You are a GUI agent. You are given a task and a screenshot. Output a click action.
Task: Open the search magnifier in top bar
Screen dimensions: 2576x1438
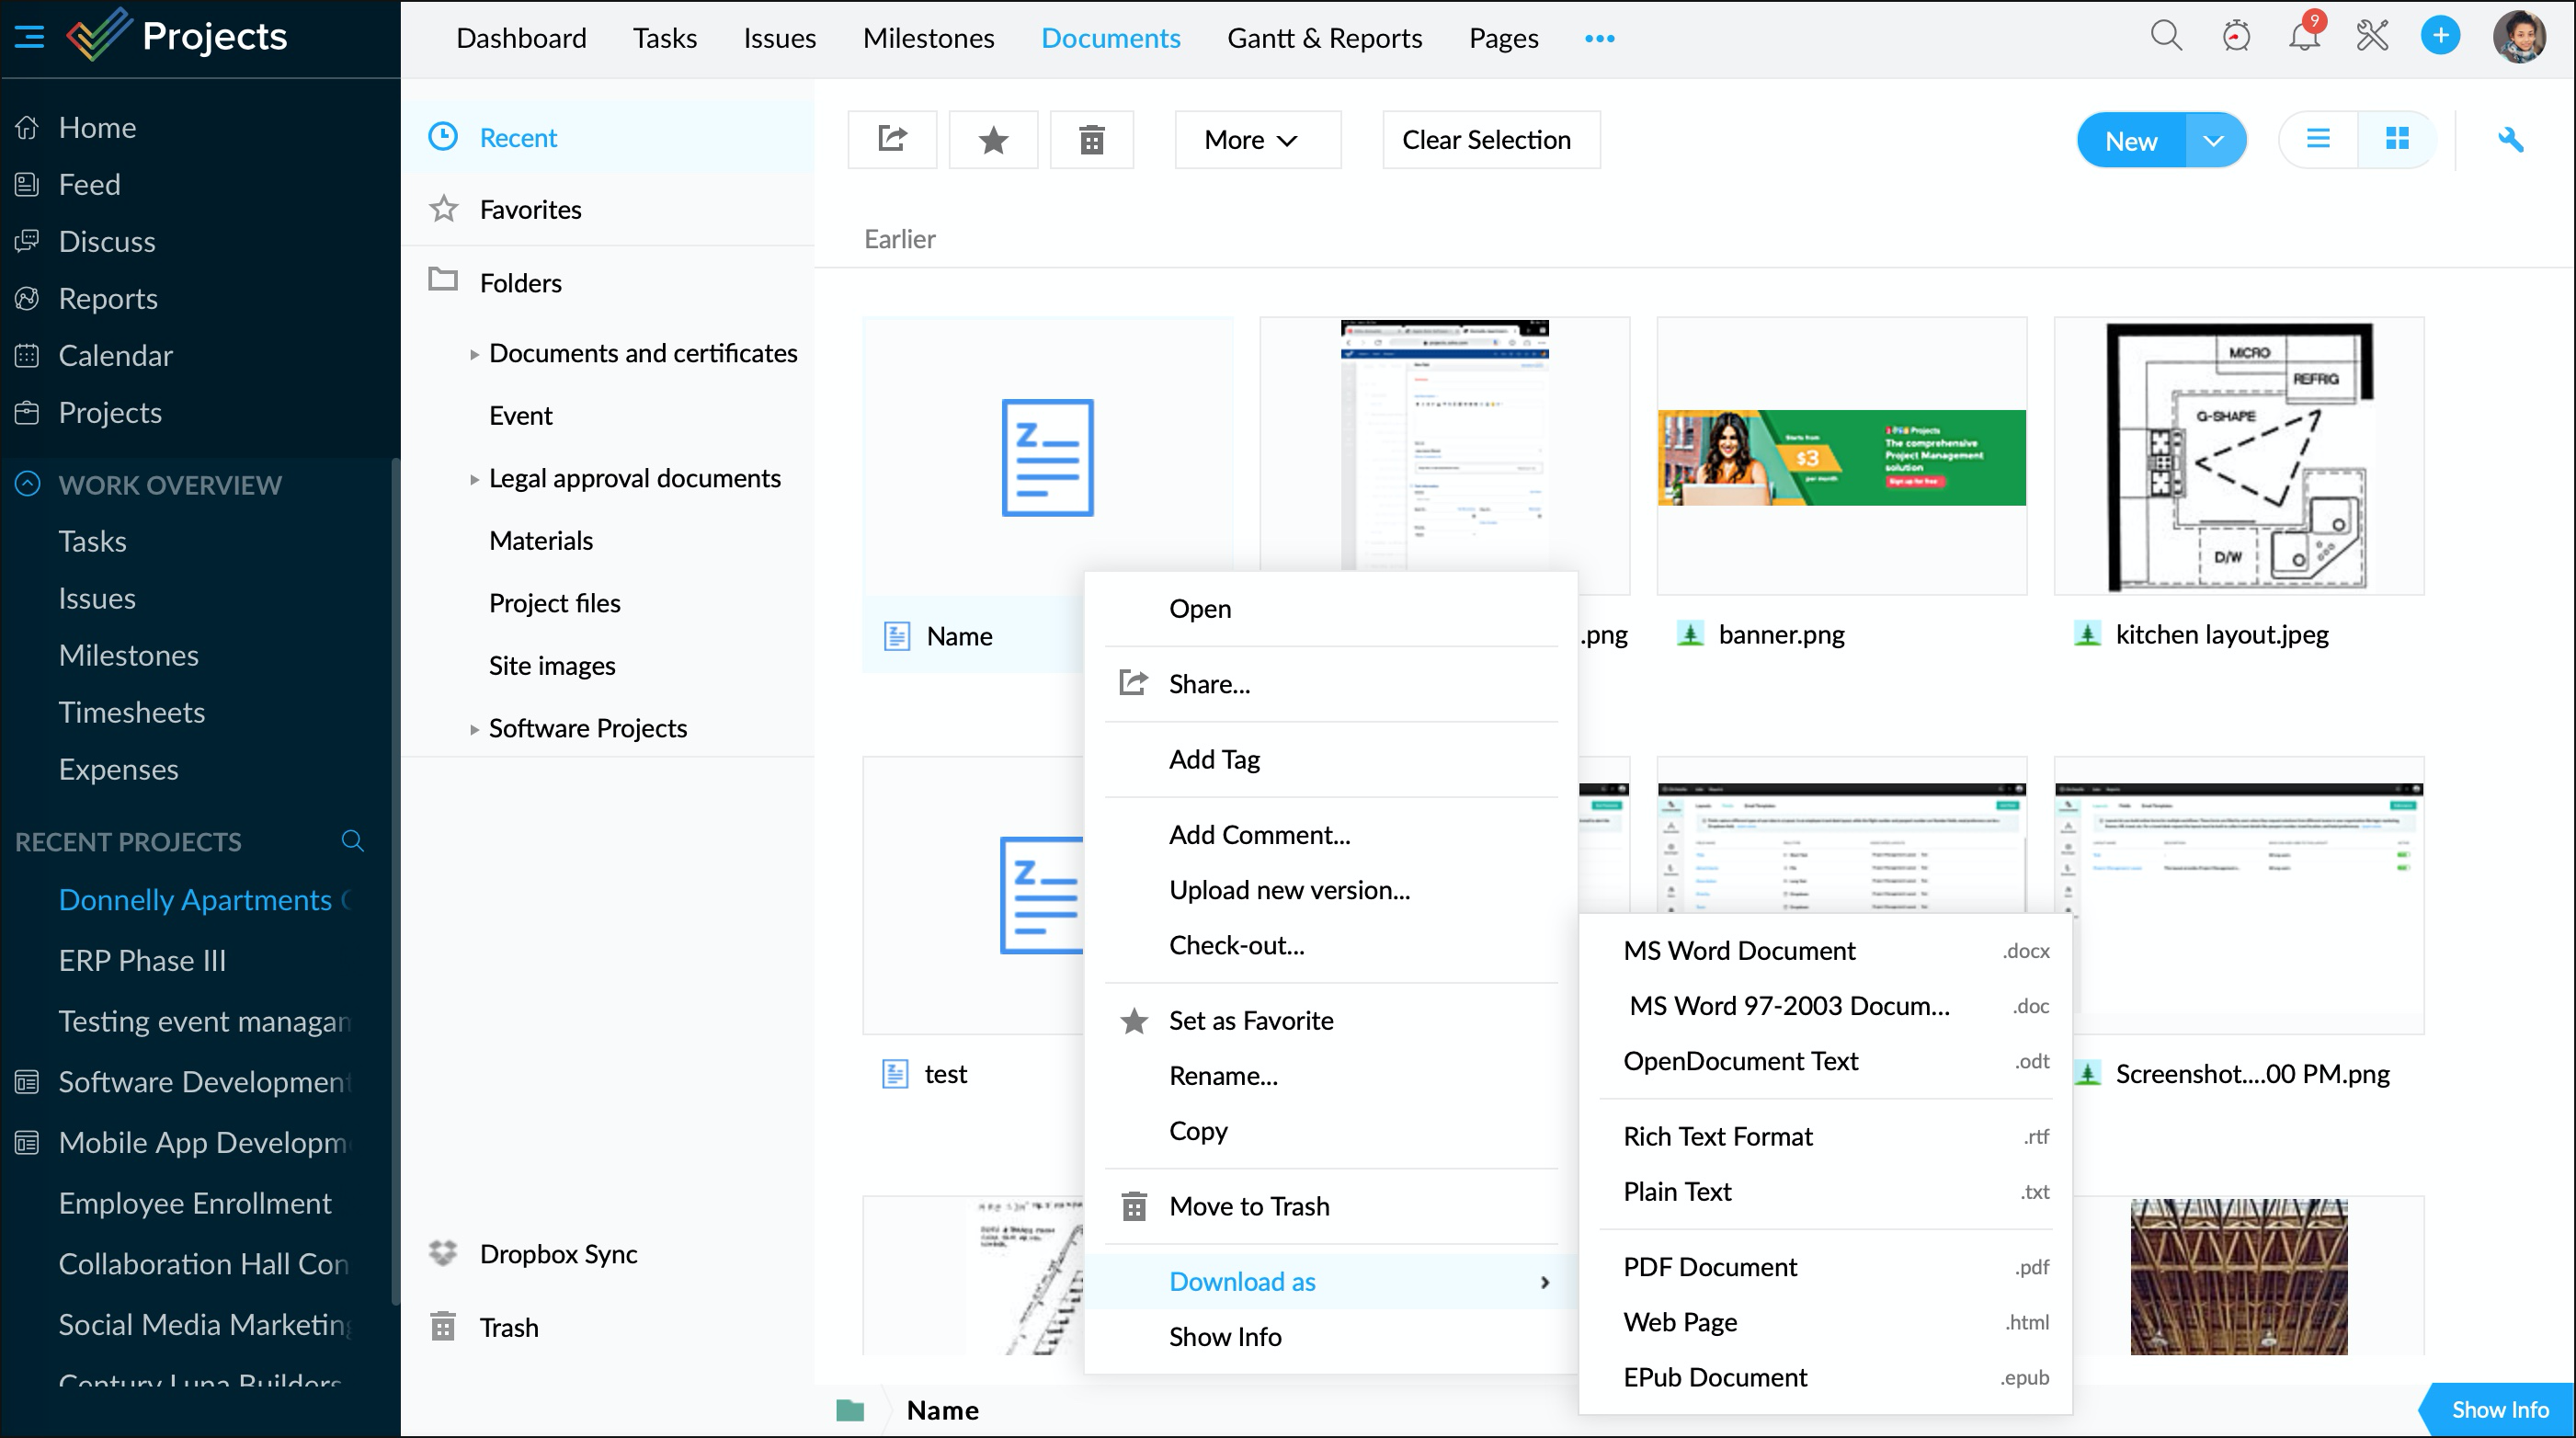pyautogui.click(x=2166, y=37)
